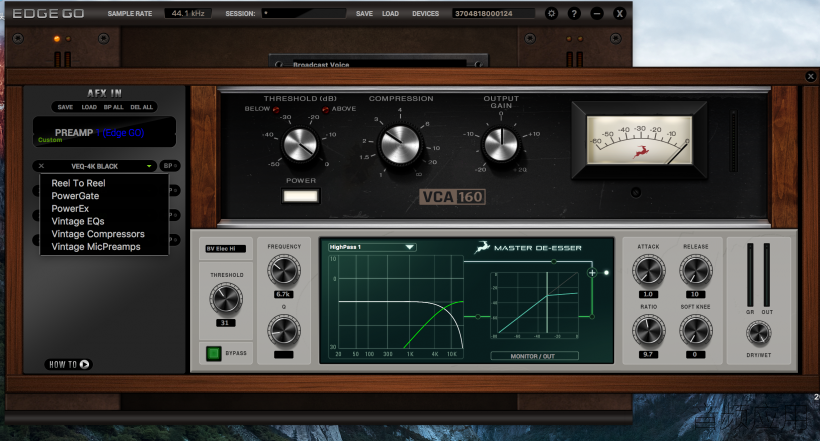Click the RATIO knob
Screen dimensions: 820x441
pos(648,331)
